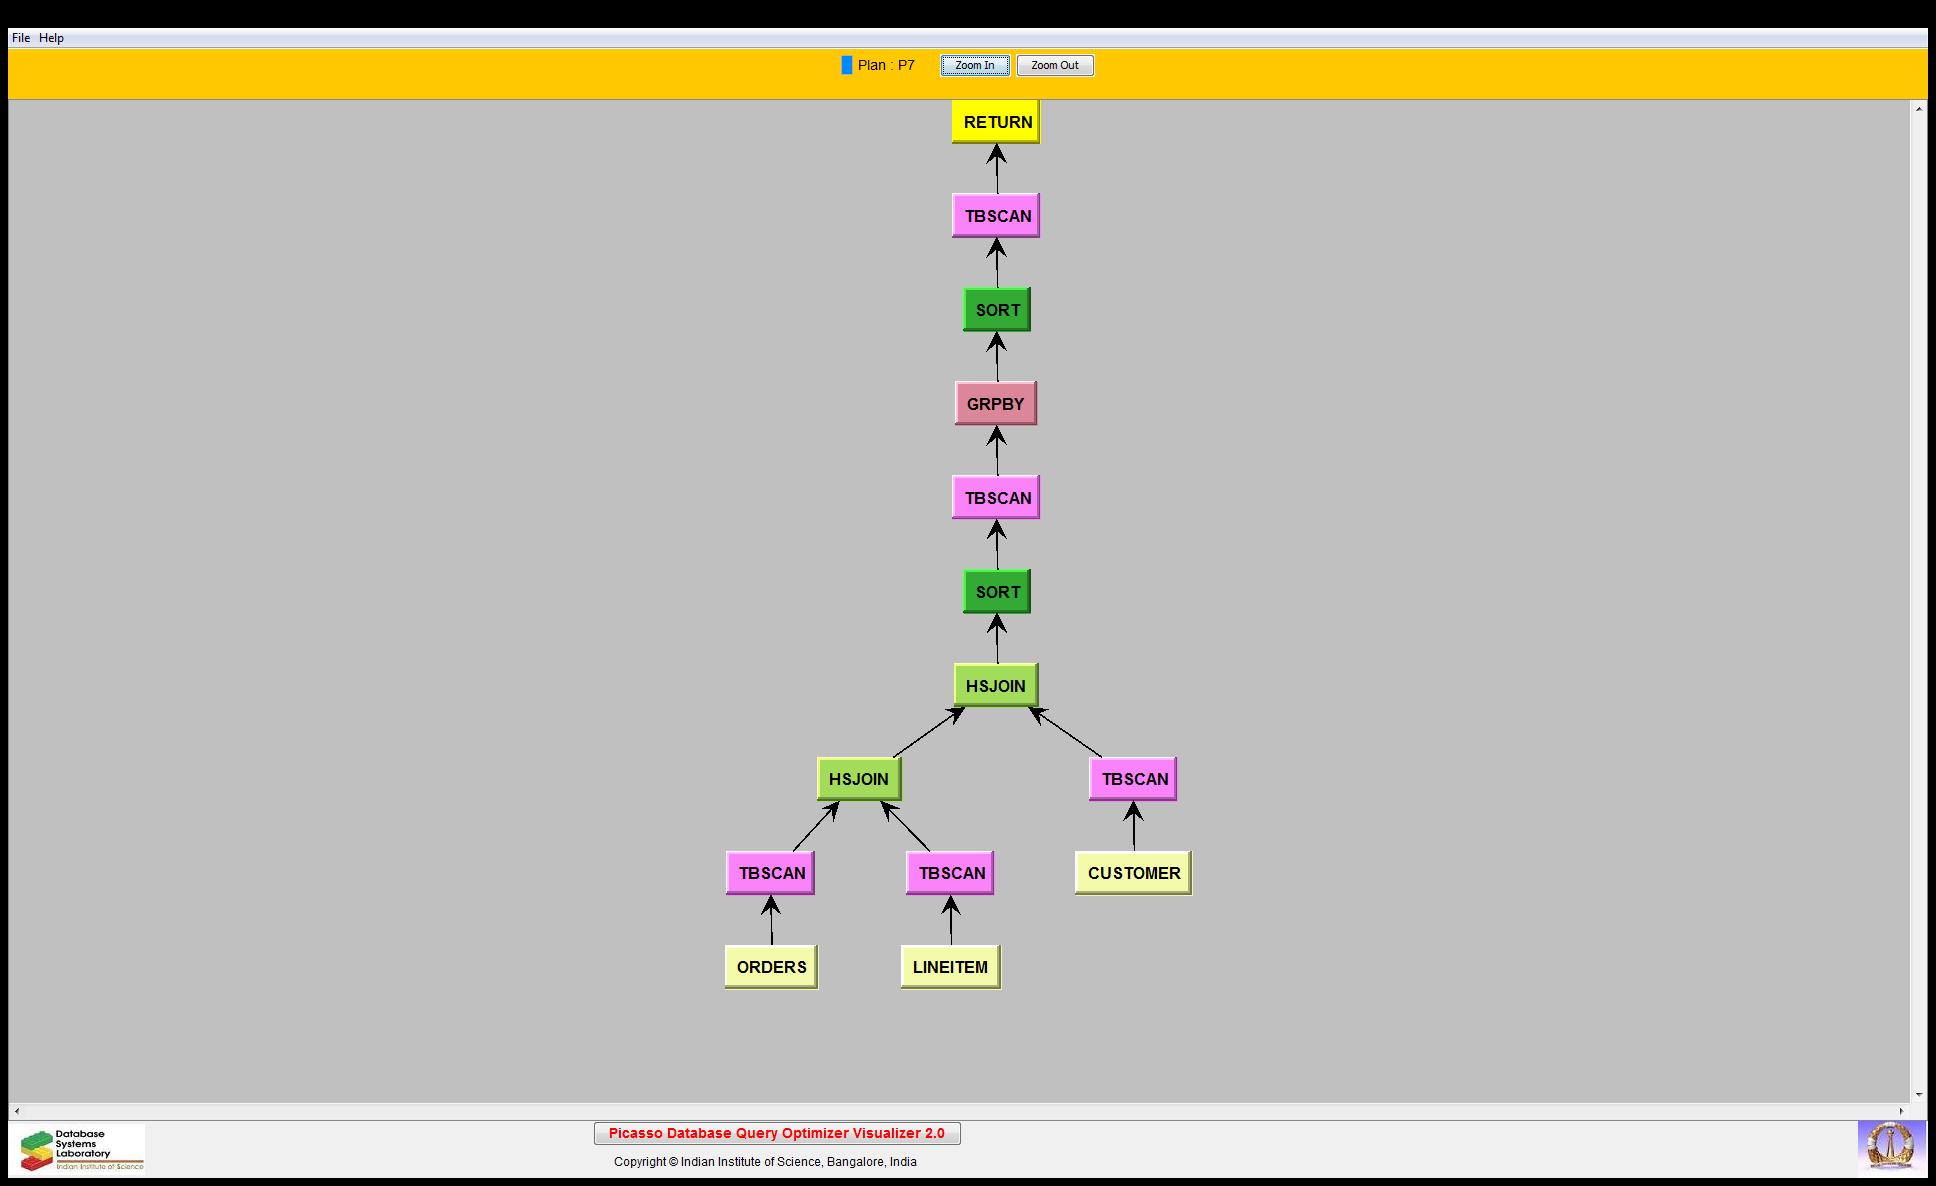Click the Indian Institute of Science emblem
The height and width of the screenshot is (1186, 1936).
point(1890,1146)
